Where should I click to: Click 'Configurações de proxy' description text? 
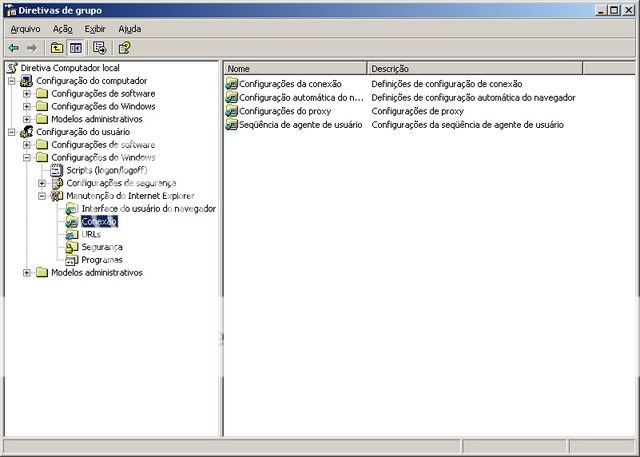[x=418, y=111]
